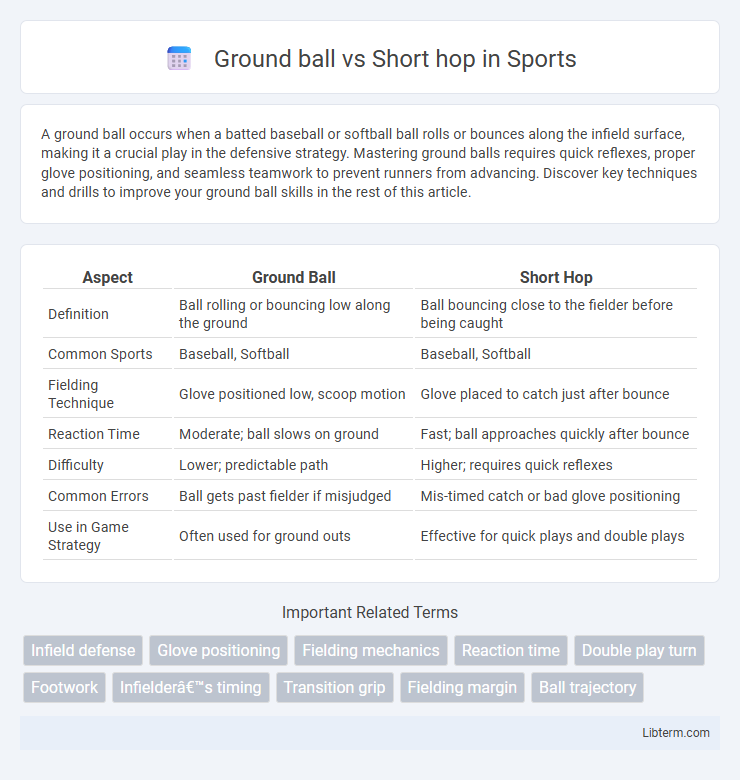This screenshot has width=740, height=780.
Task: Click 'Moderate; ball slows on ground' cell
Action: 293,434
